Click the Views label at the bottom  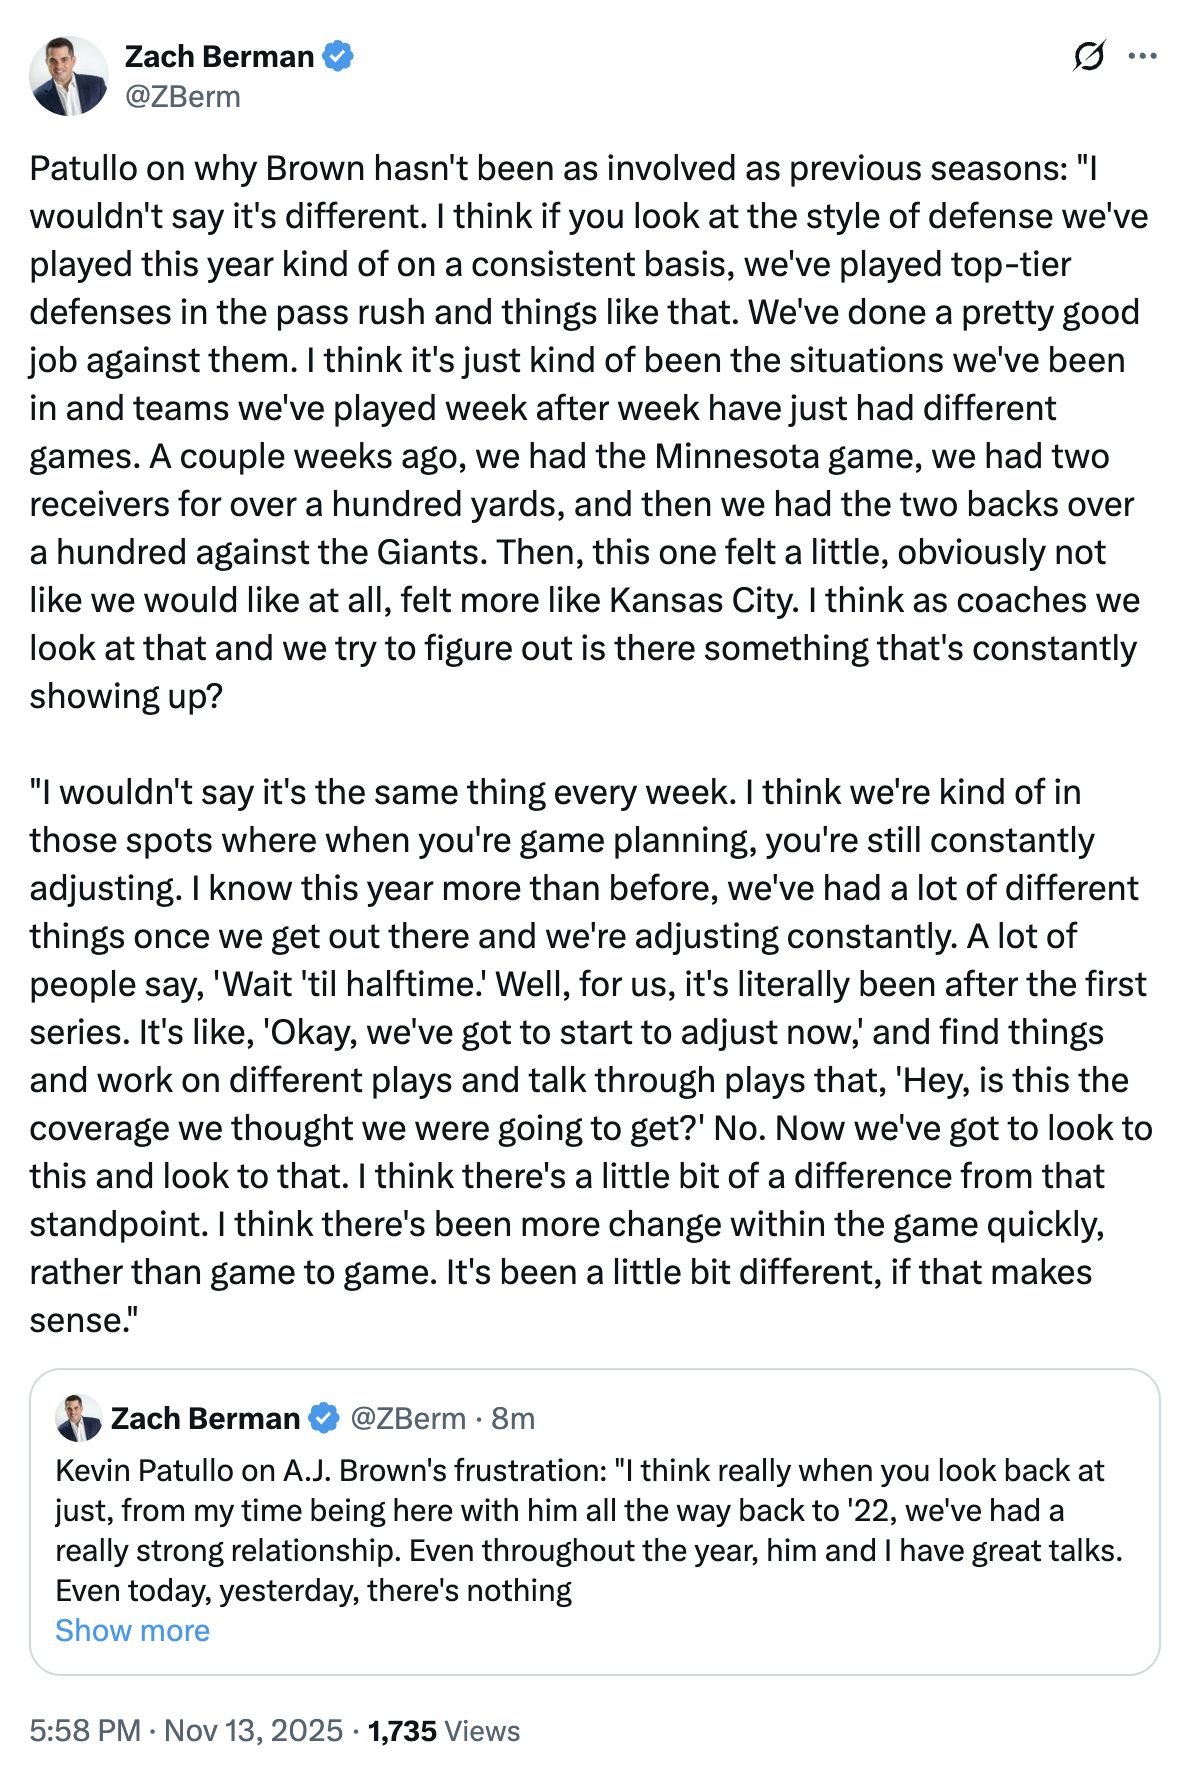click(482, 1731)
